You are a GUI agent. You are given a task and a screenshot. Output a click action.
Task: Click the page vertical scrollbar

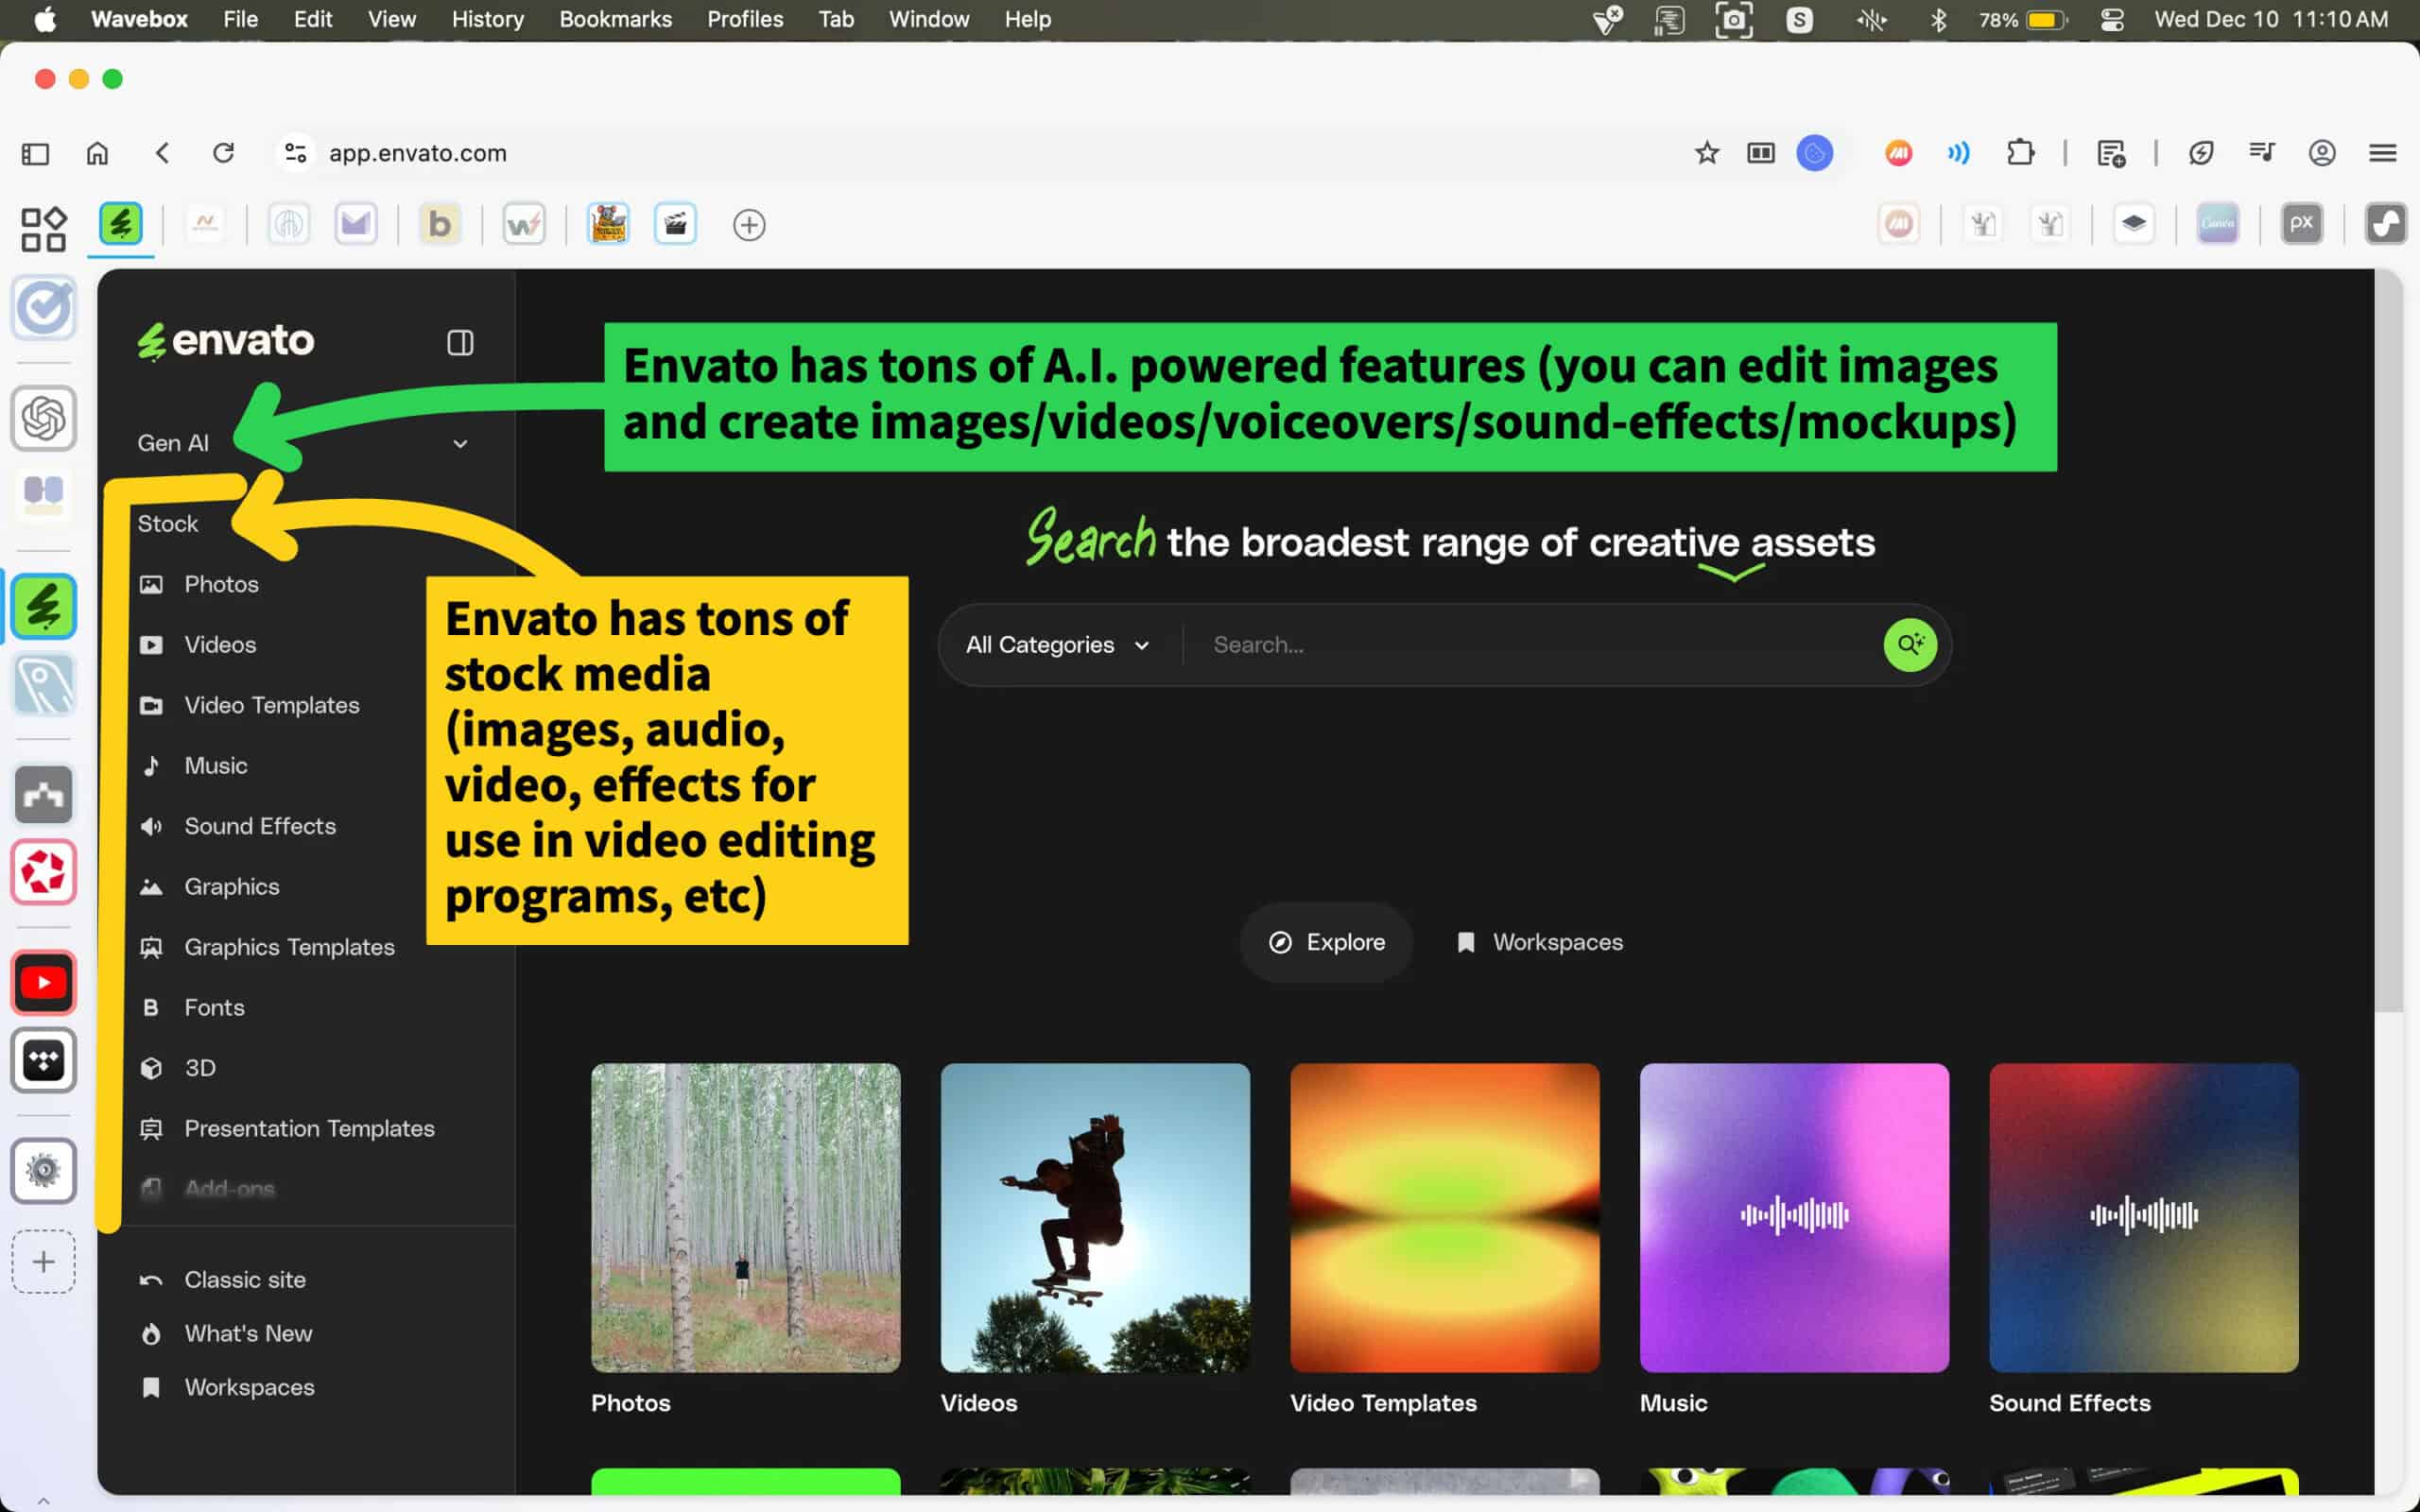pyautogui.click(x=2388, y=640)
